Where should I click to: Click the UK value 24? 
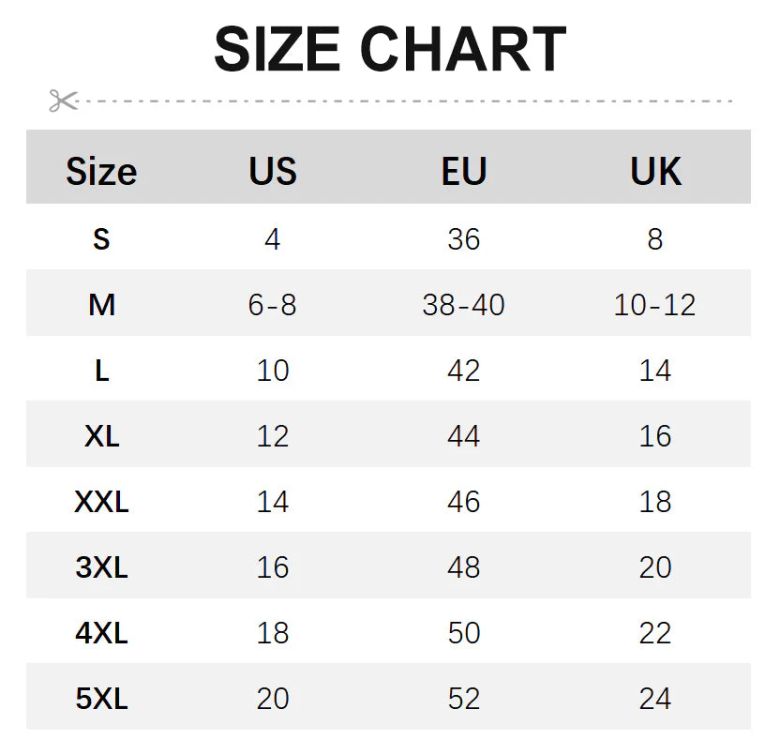(655, 698)
